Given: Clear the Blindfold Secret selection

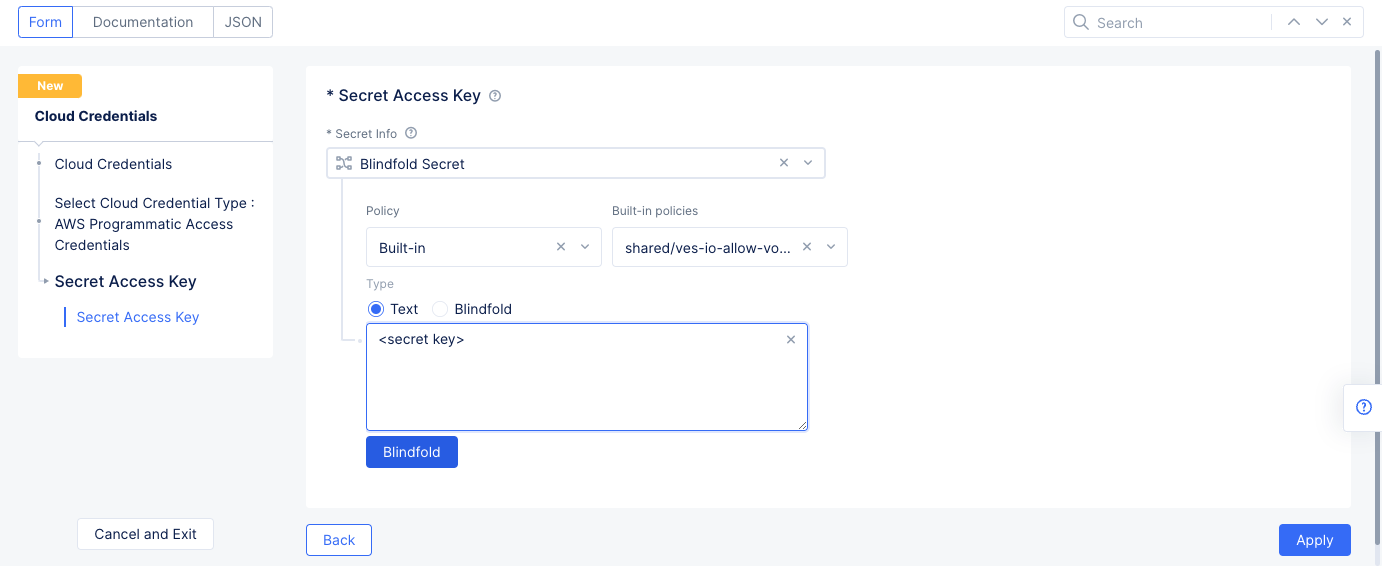Looking at the screenshot, I should click(x=784, y=163).
